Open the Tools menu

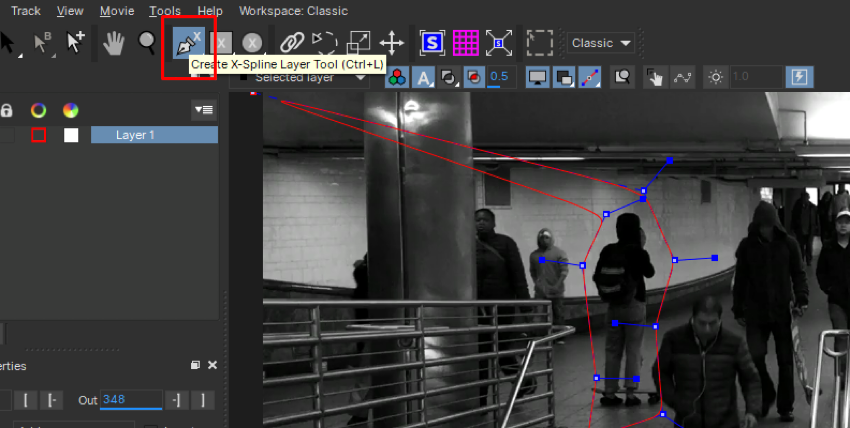click(x=165, y=11)
